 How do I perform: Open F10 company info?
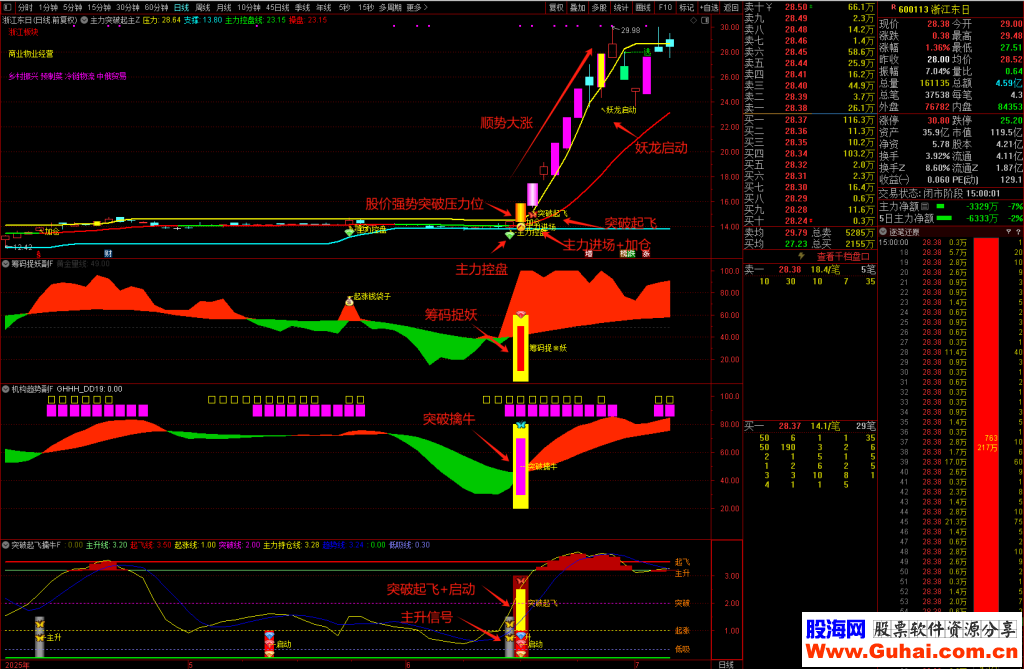(665, 7)
